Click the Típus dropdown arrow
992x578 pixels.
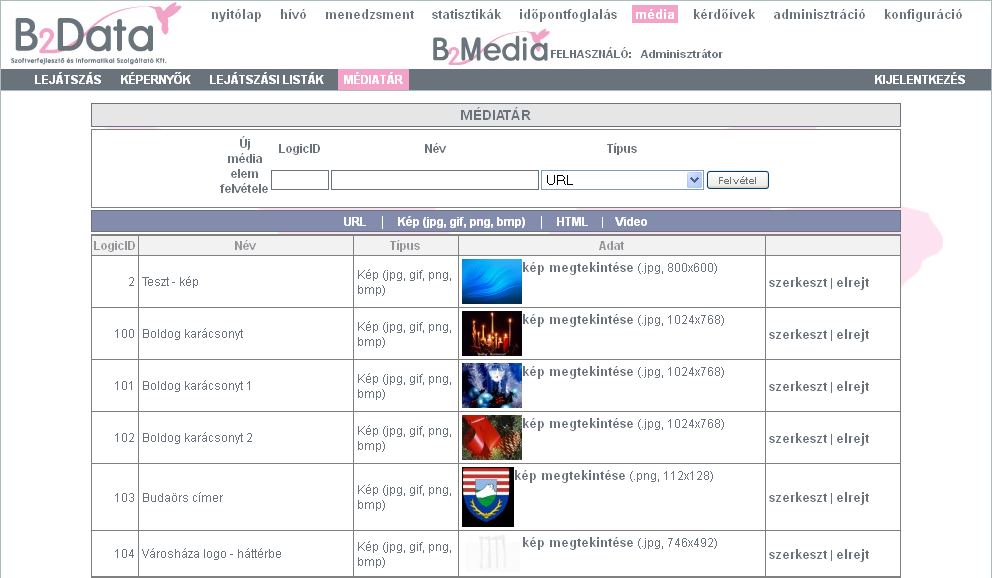693,179
